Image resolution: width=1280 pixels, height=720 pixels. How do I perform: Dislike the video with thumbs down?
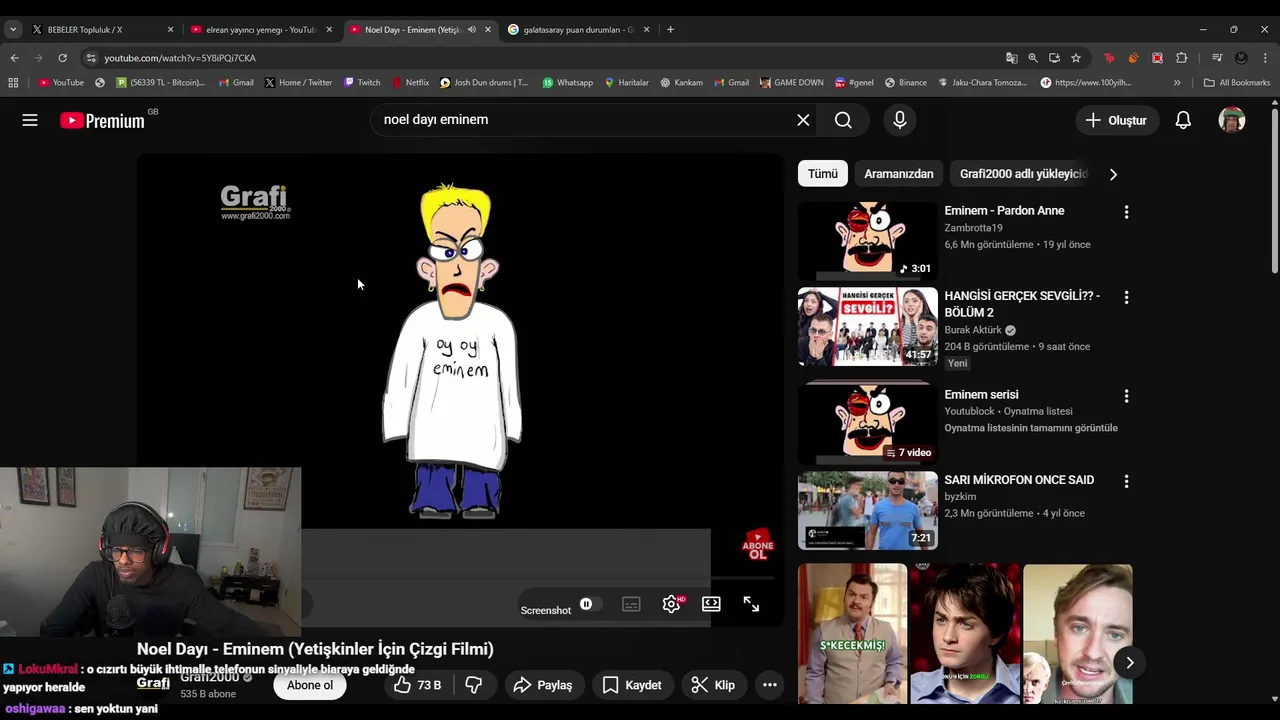(474, 685)
